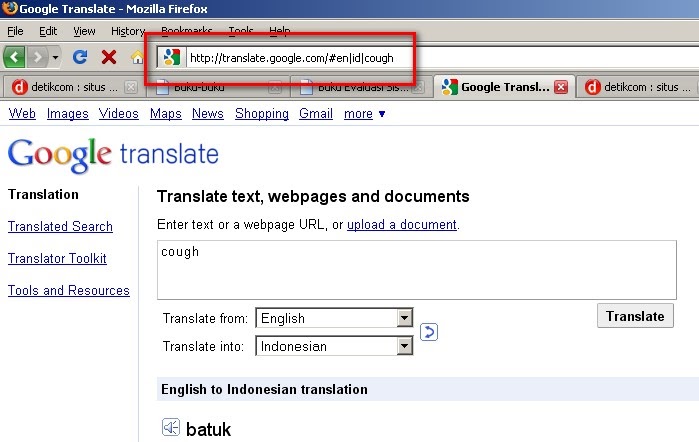Open the Web link in the Google bar
Screen dimensions: 699x442
(22, 114)
